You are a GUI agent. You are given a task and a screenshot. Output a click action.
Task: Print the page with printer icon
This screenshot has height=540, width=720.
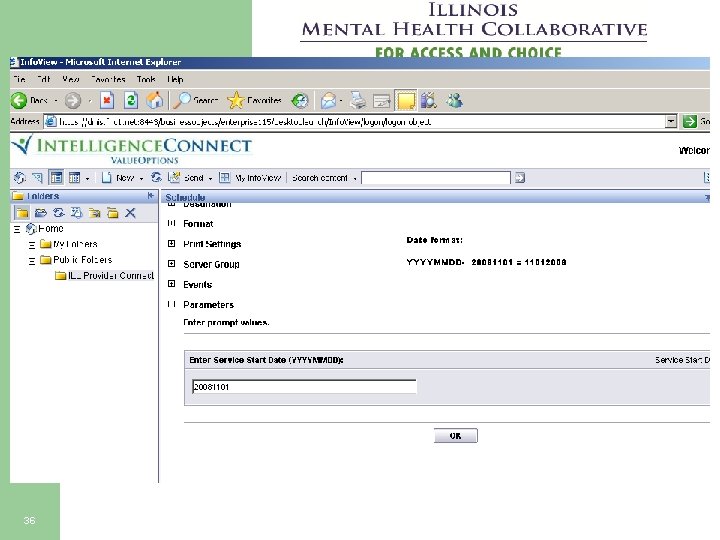358,100
